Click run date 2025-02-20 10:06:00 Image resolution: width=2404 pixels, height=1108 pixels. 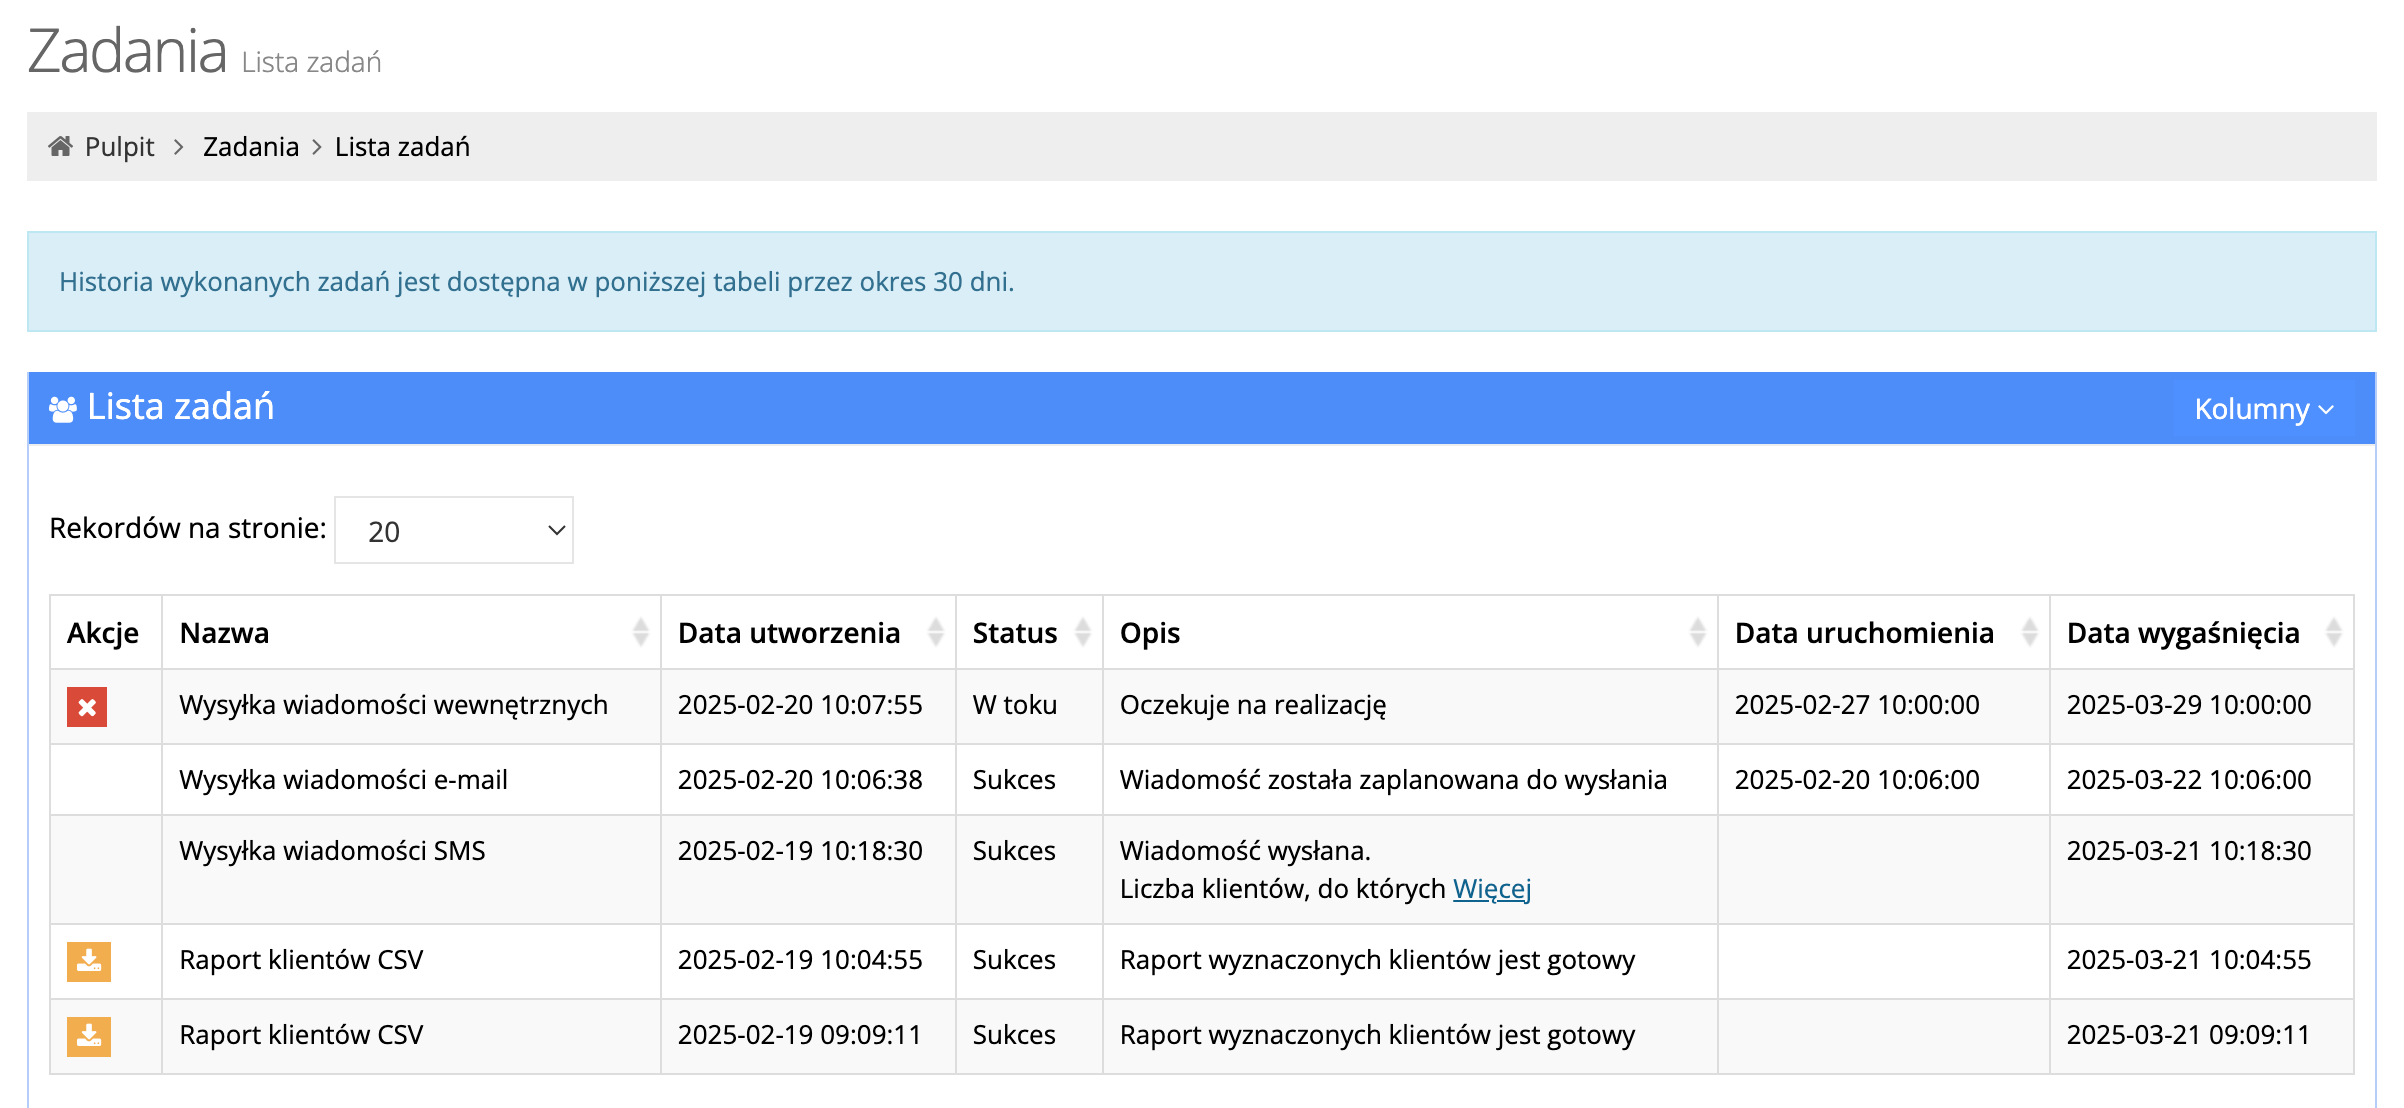pyautogui.click(x=1857, y=780)
